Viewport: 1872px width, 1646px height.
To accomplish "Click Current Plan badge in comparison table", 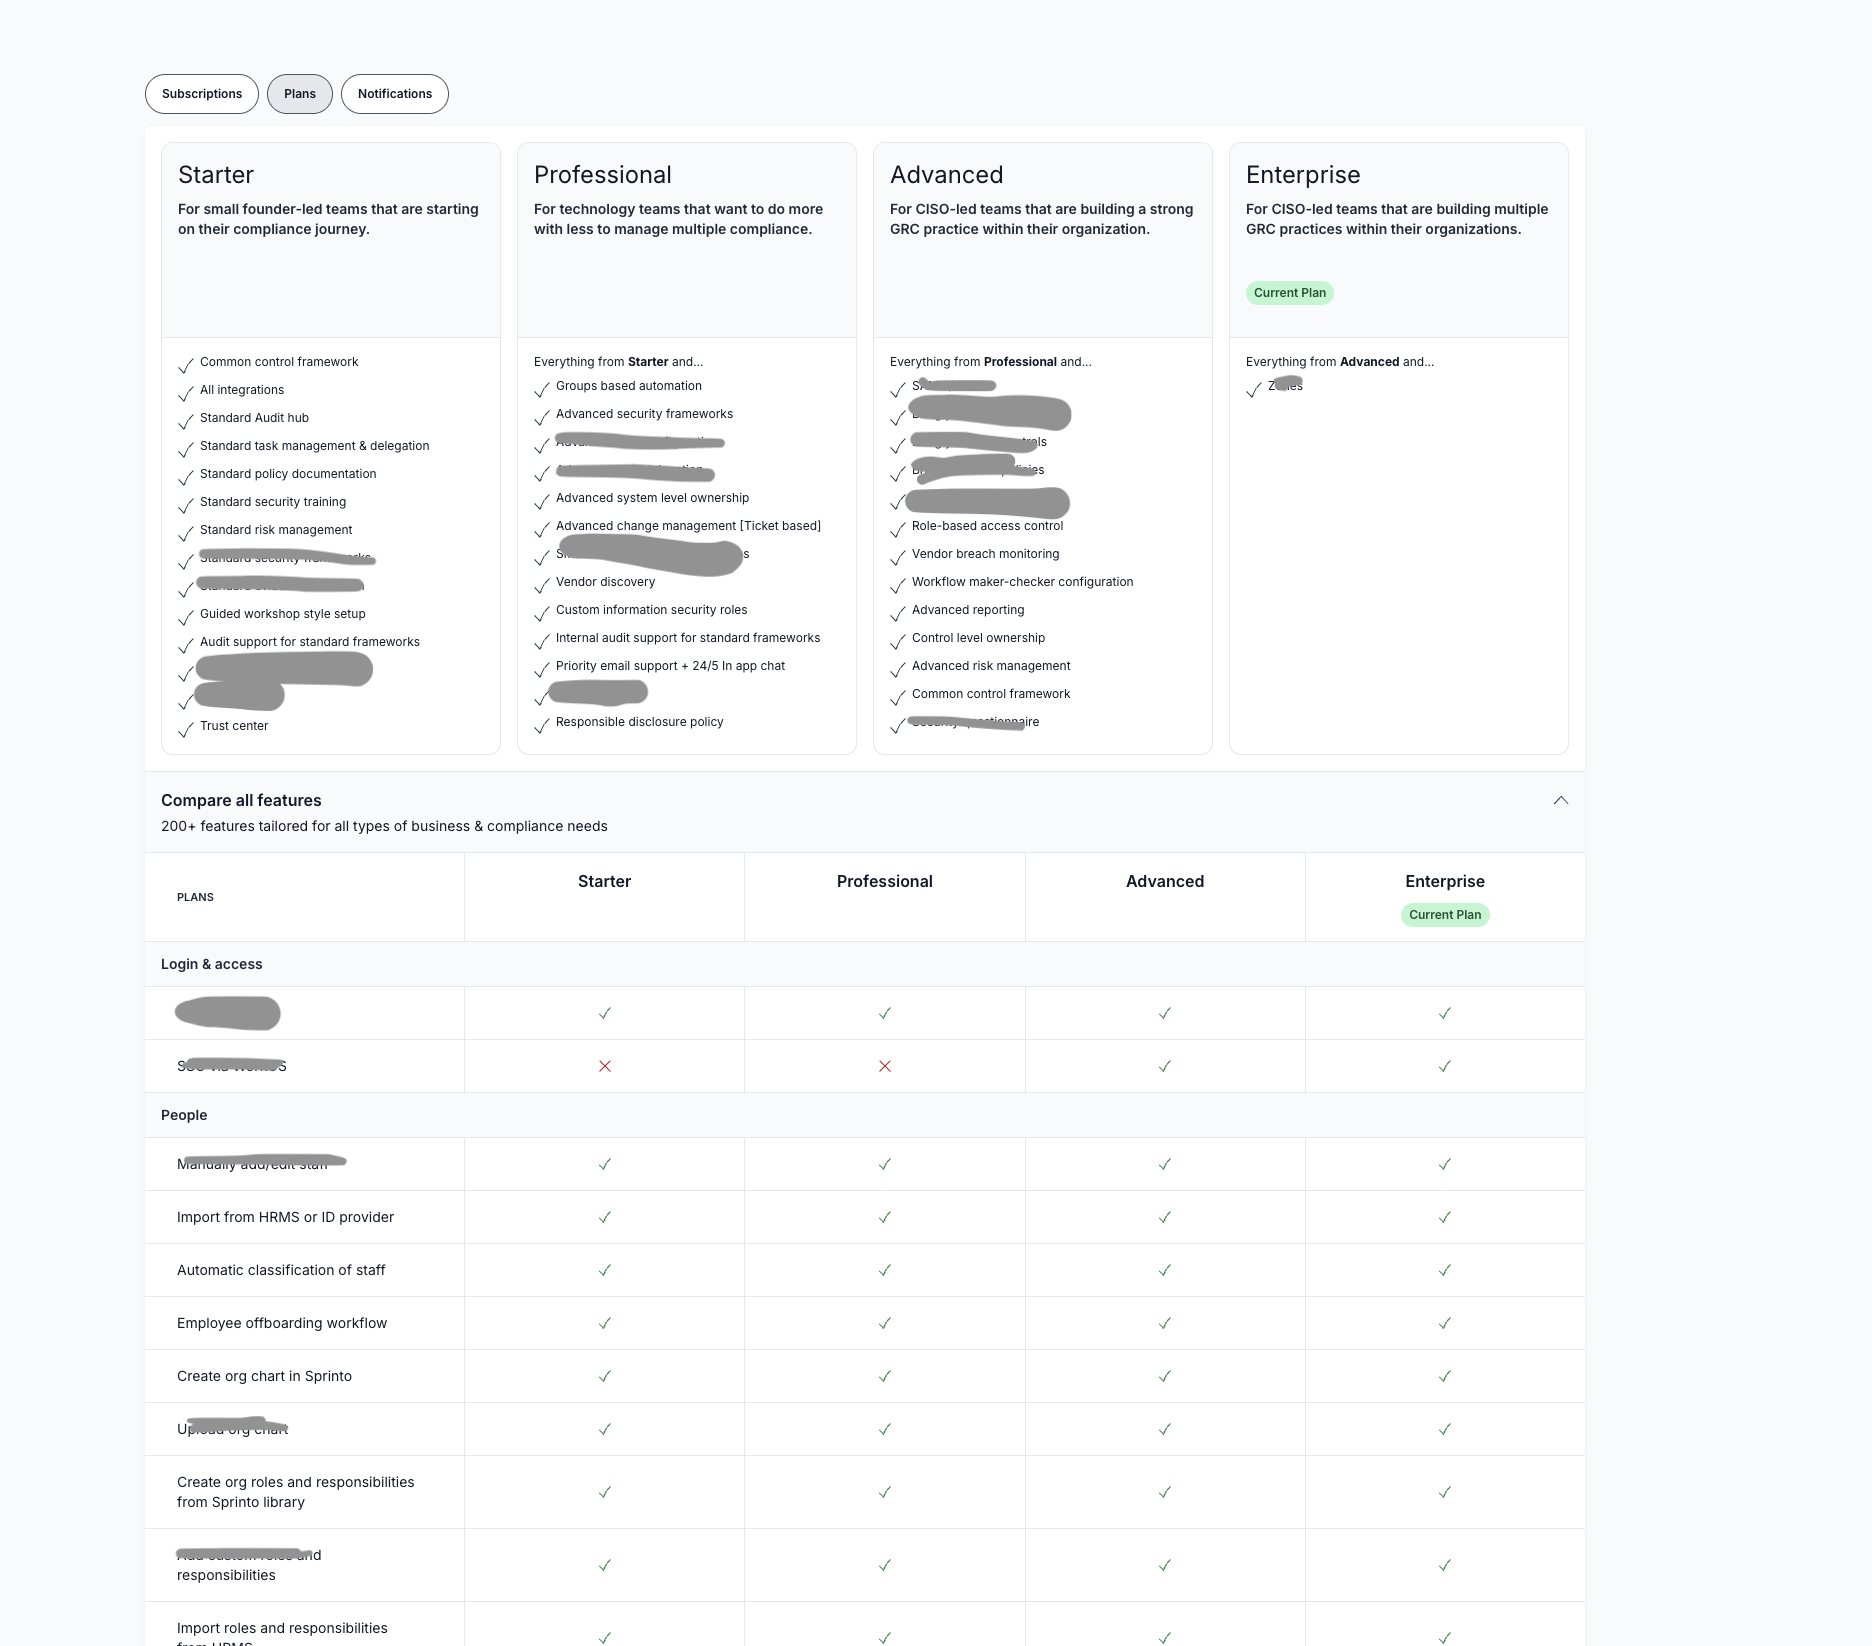I will coord(1444,915).
